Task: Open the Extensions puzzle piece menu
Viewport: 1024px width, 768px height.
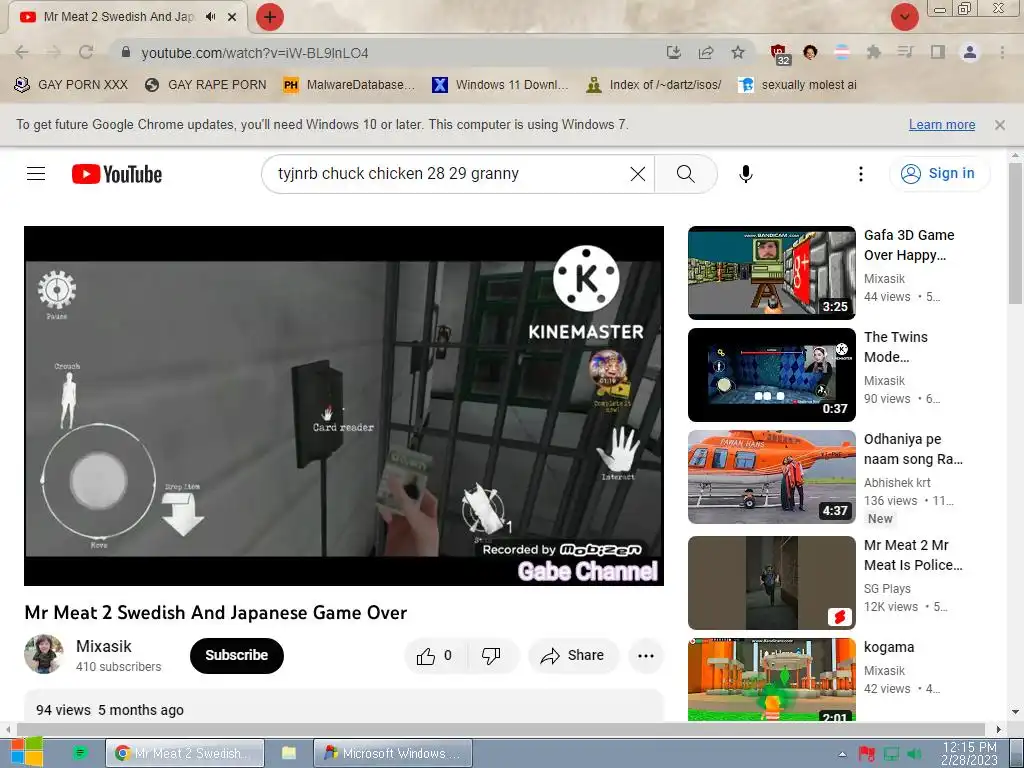Action: click(874, 52)
